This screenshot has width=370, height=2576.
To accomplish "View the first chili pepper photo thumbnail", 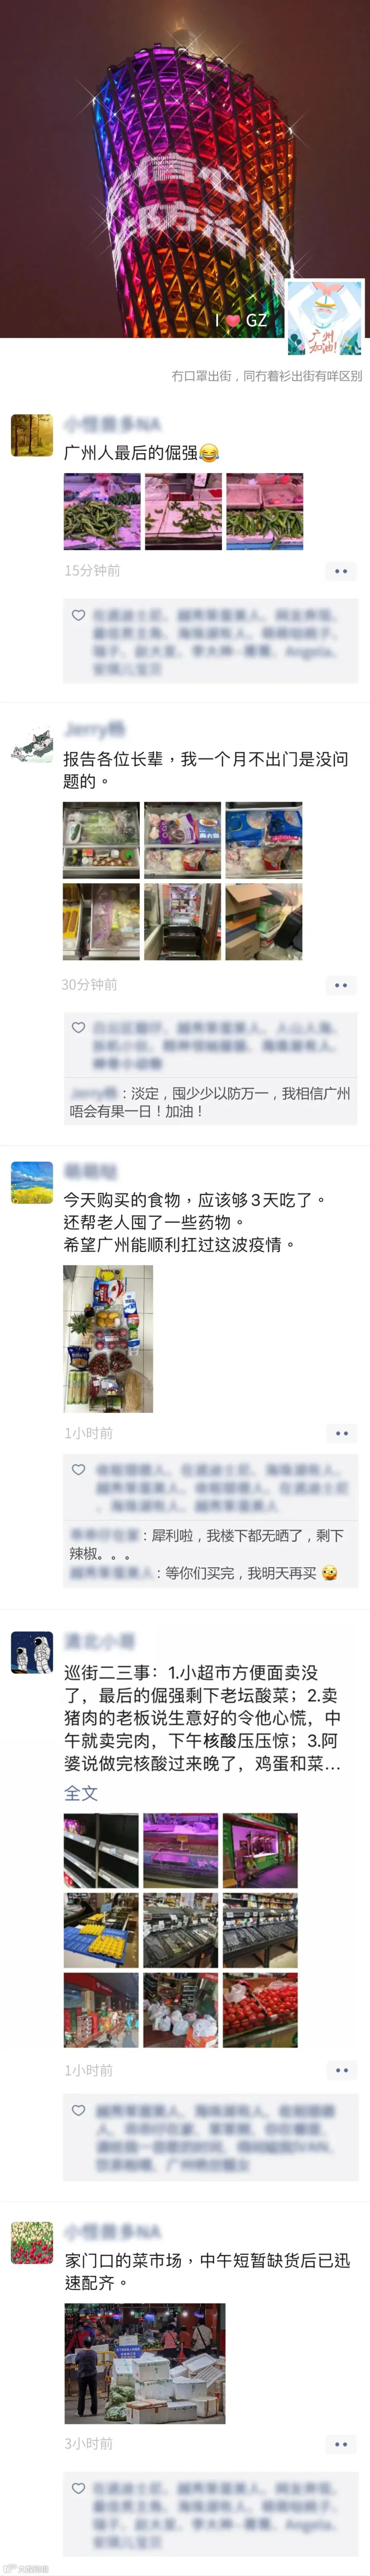I will click(x=102, y=512).
